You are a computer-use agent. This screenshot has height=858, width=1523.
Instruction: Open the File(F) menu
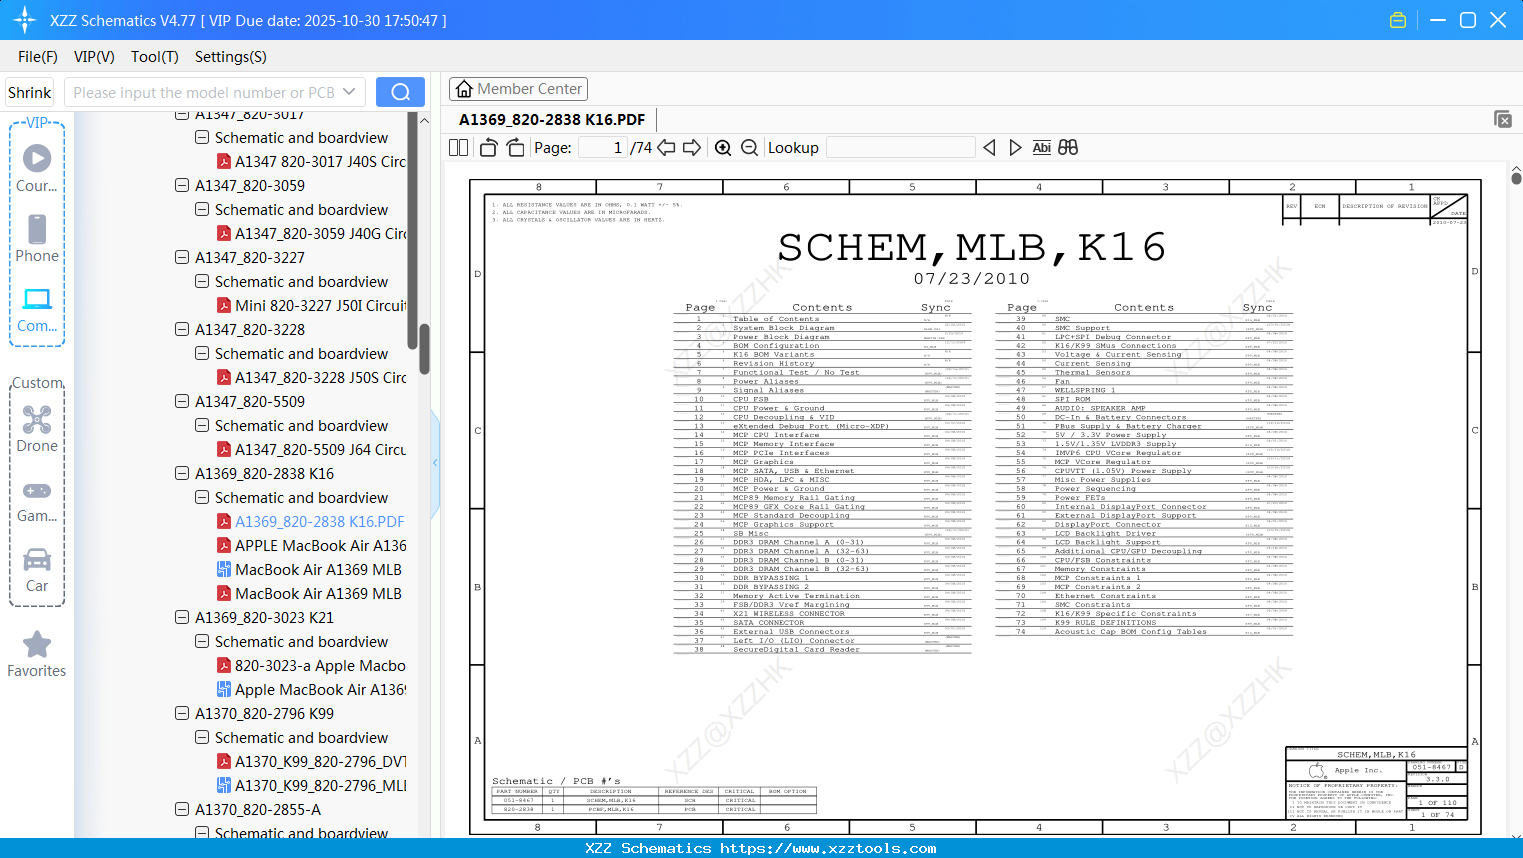click(x=38, y=57)
